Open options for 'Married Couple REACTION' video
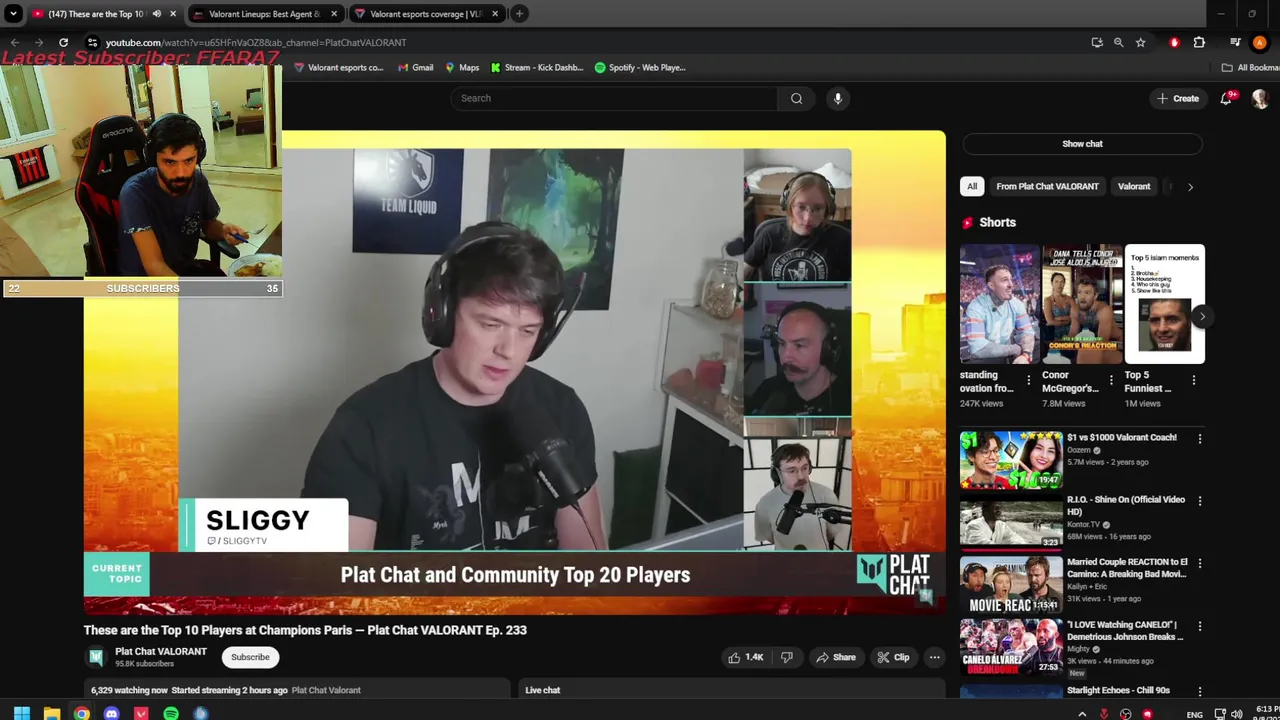1280x720 pixels. pyautogui.click(x=1200, y=563)
